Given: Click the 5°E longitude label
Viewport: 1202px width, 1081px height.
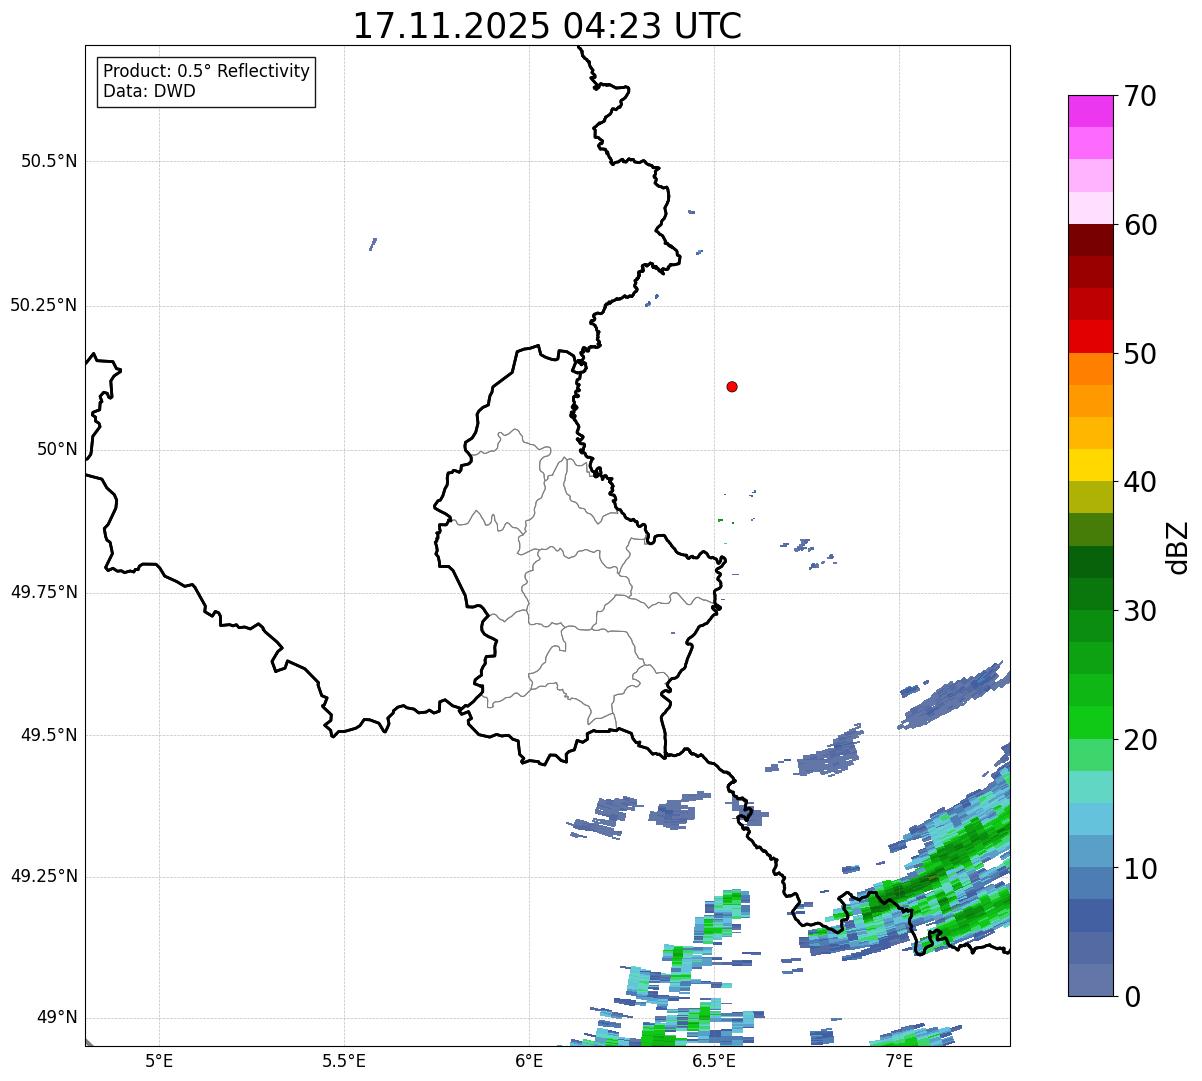Looking at the screenshot, I should pos(159,1061).
